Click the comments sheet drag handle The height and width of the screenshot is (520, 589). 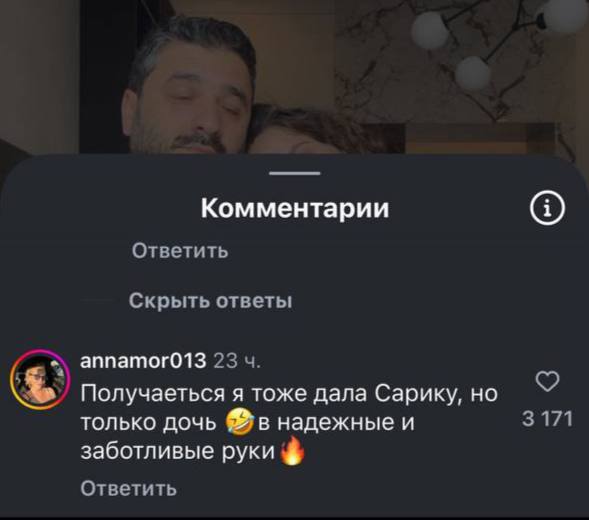click(295, 173)
